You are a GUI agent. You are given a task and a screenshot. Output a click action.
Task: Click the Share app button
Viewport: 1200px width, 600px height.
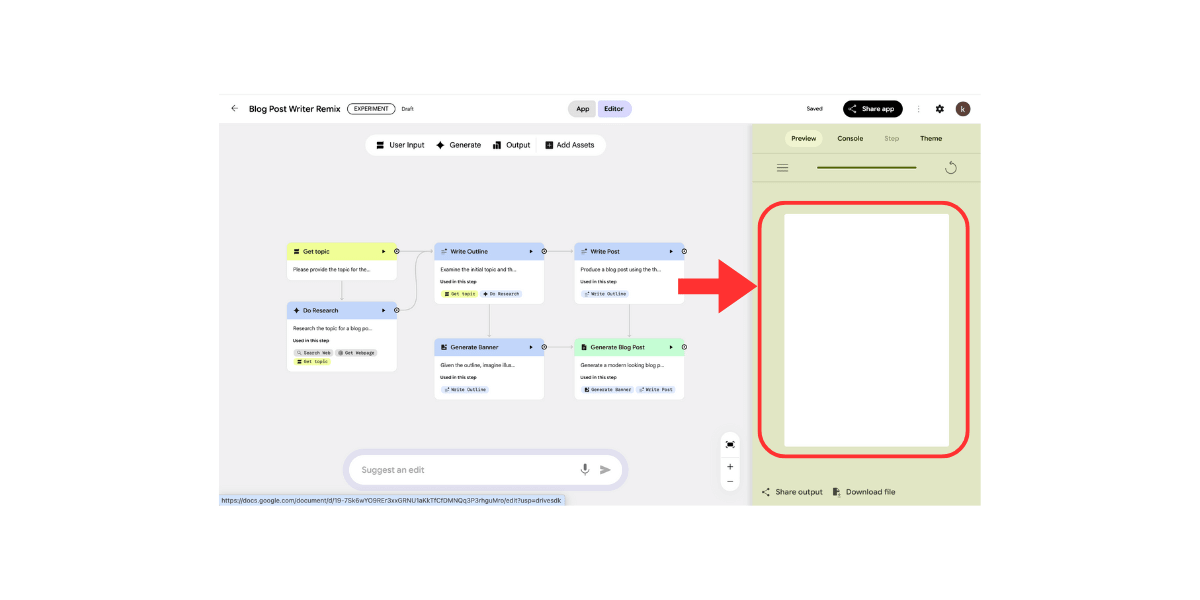873,109
